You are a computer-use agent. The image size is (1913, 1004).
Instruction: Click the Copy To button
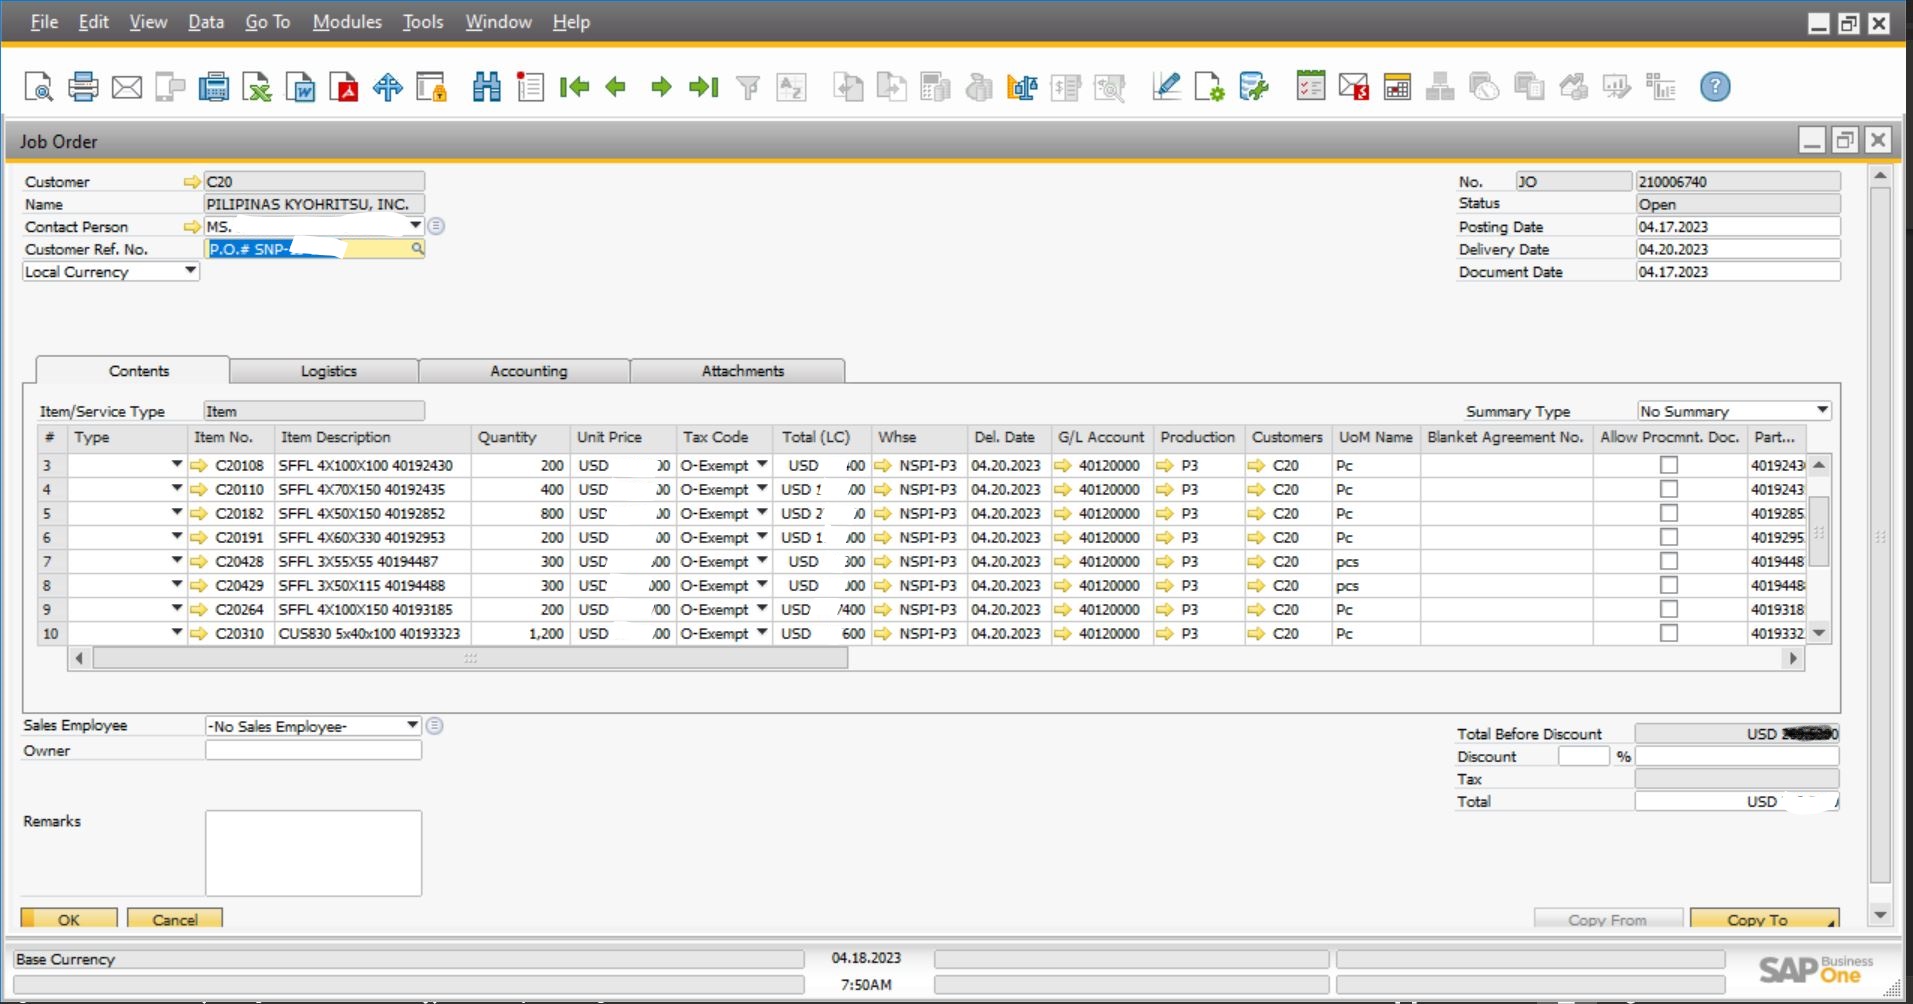[x=1764, y=919]
